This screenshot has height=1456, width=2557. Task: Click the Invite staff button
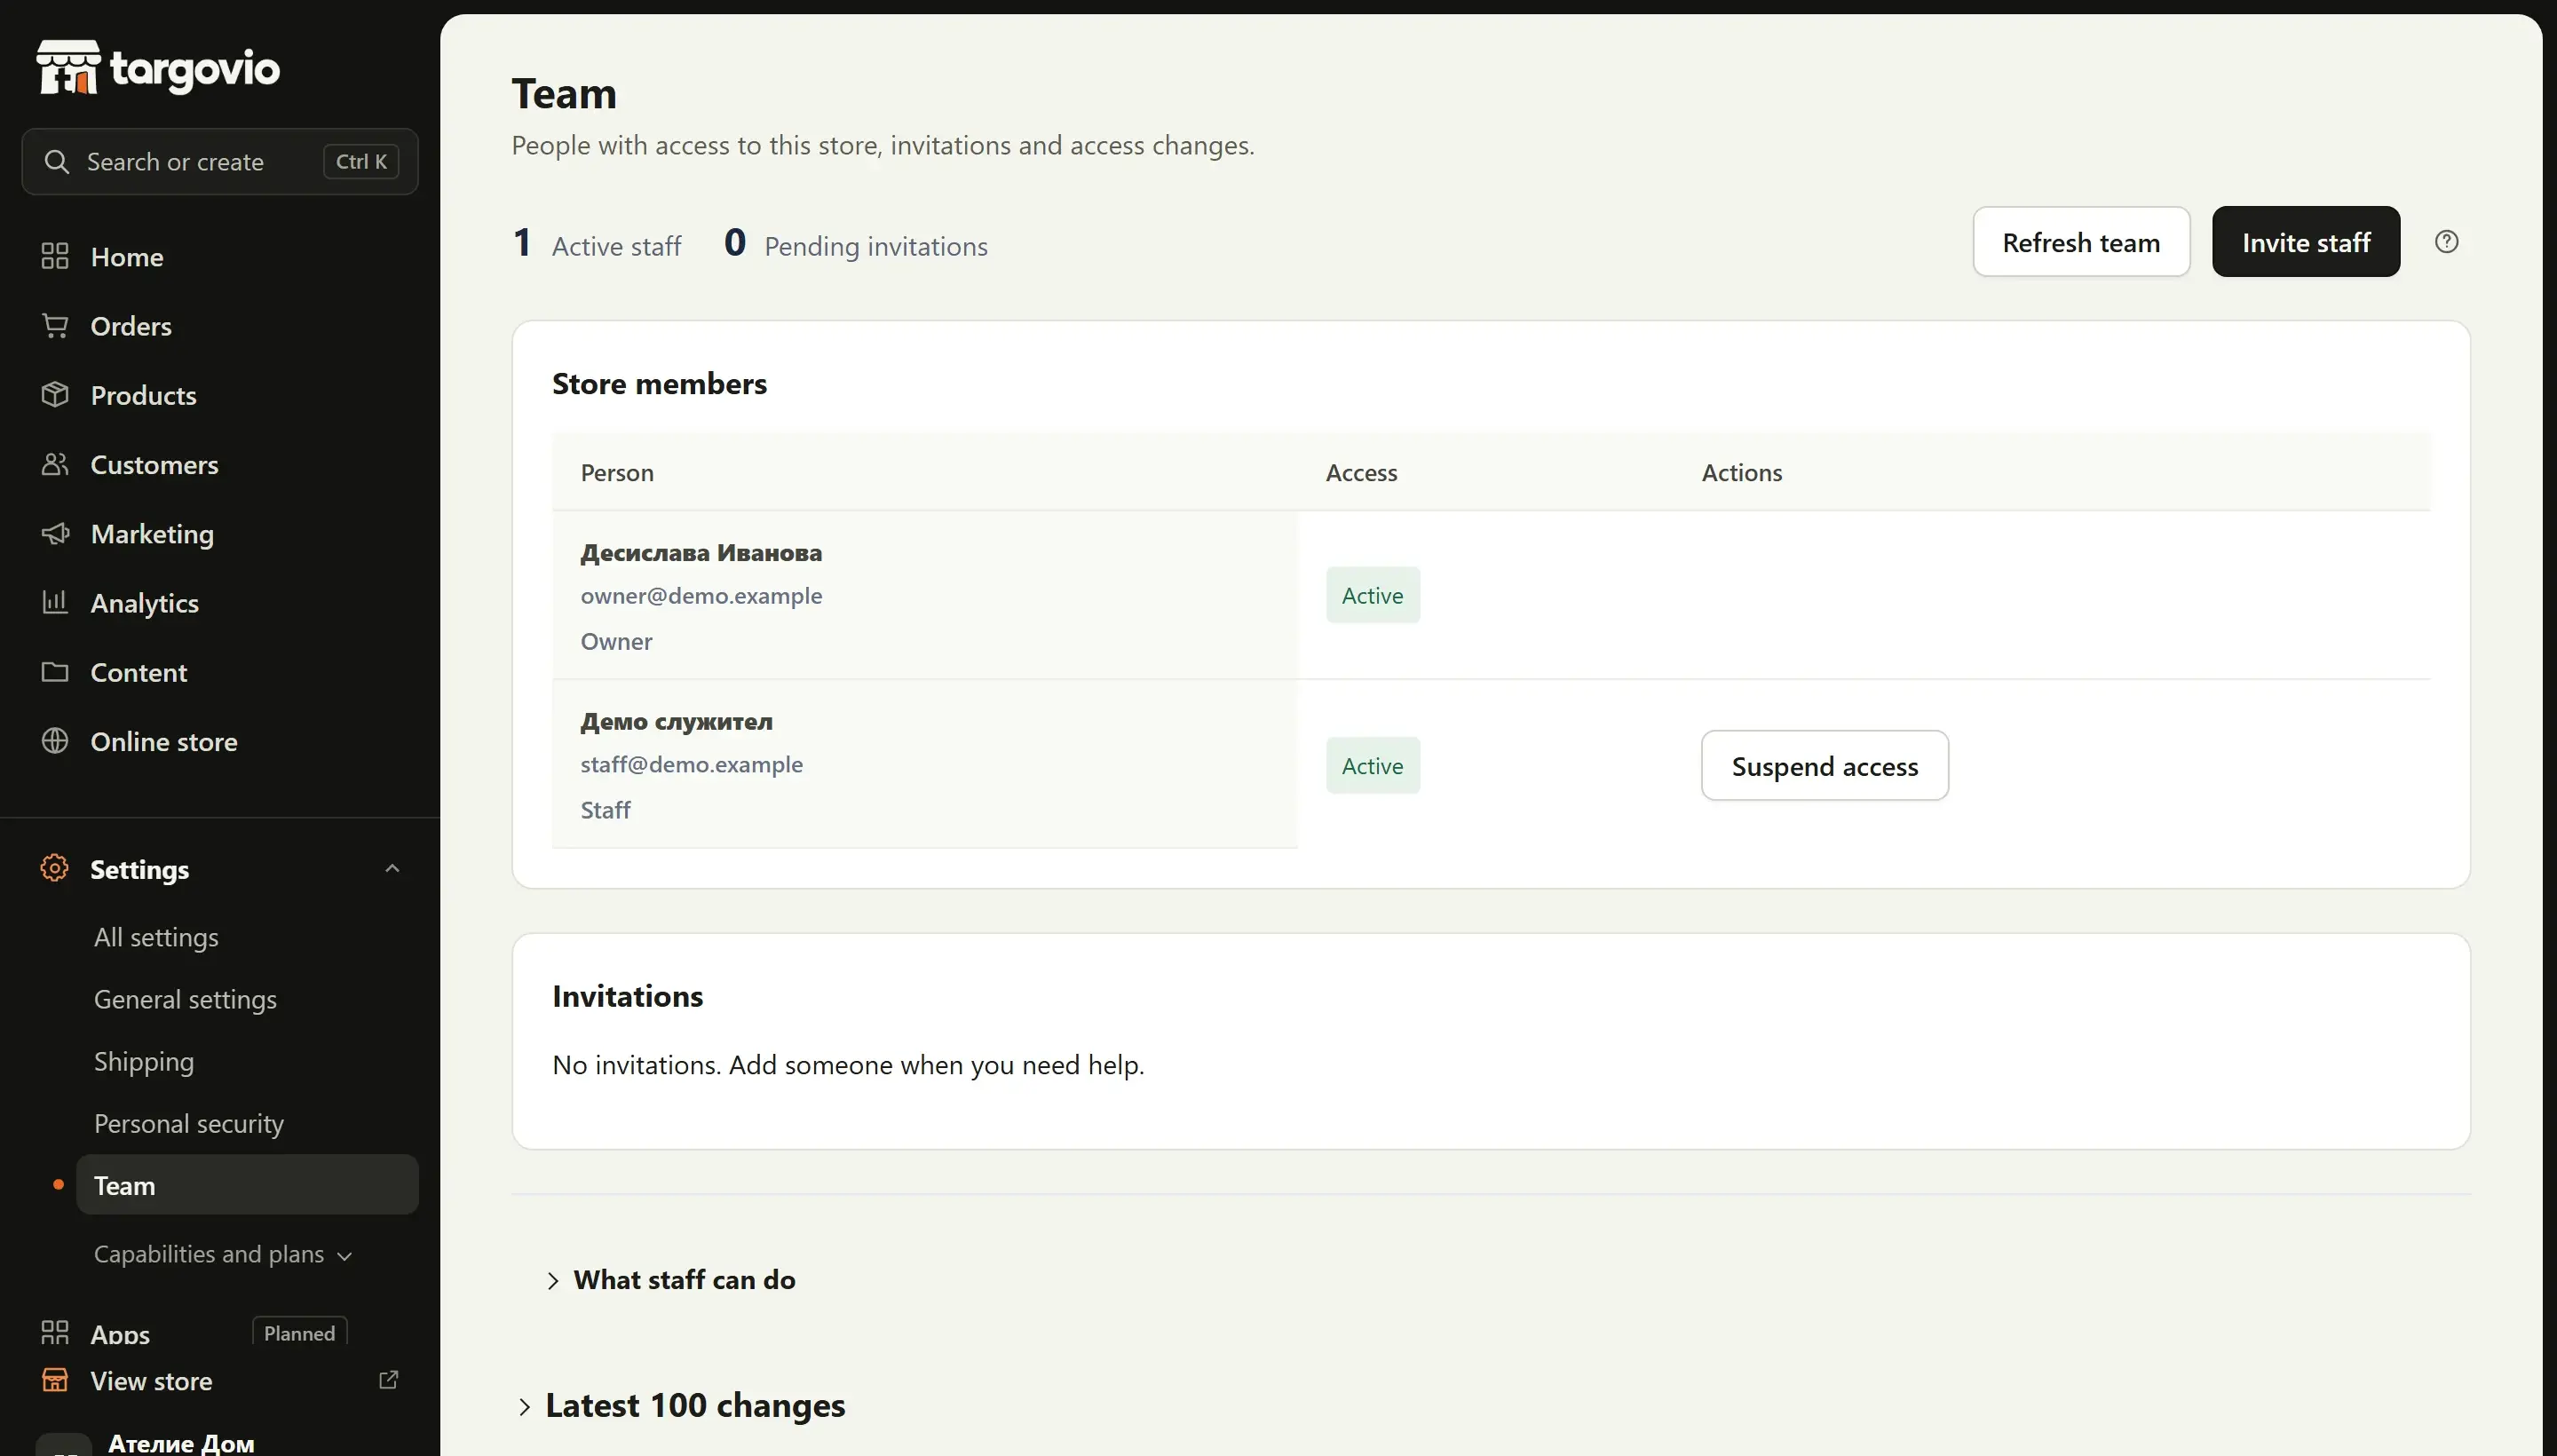(x=2305, y=242)
